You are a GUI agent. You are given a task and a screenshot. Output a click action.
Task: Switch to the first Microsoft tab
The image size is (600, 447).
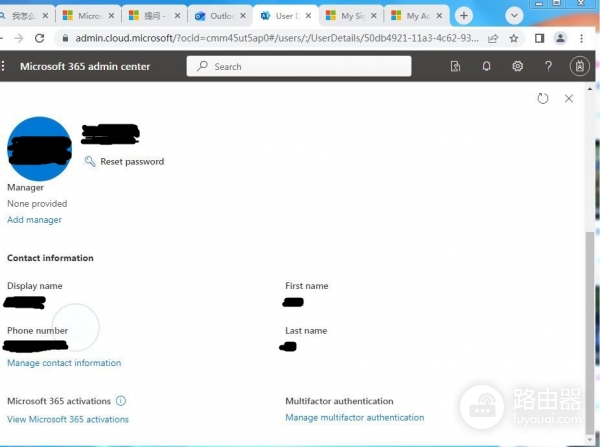tap(83, 16)
